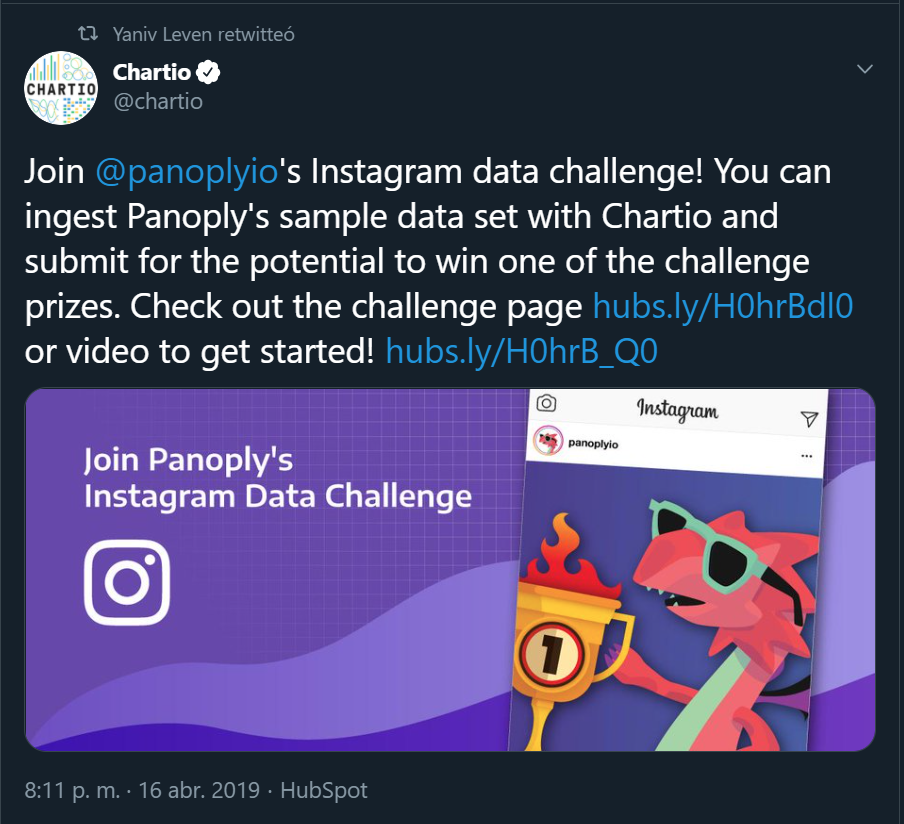Image resolution: width=904 pixels, height=824 pixels.
Task: Open the tweet options chevron menu
Action: point(865,69)
